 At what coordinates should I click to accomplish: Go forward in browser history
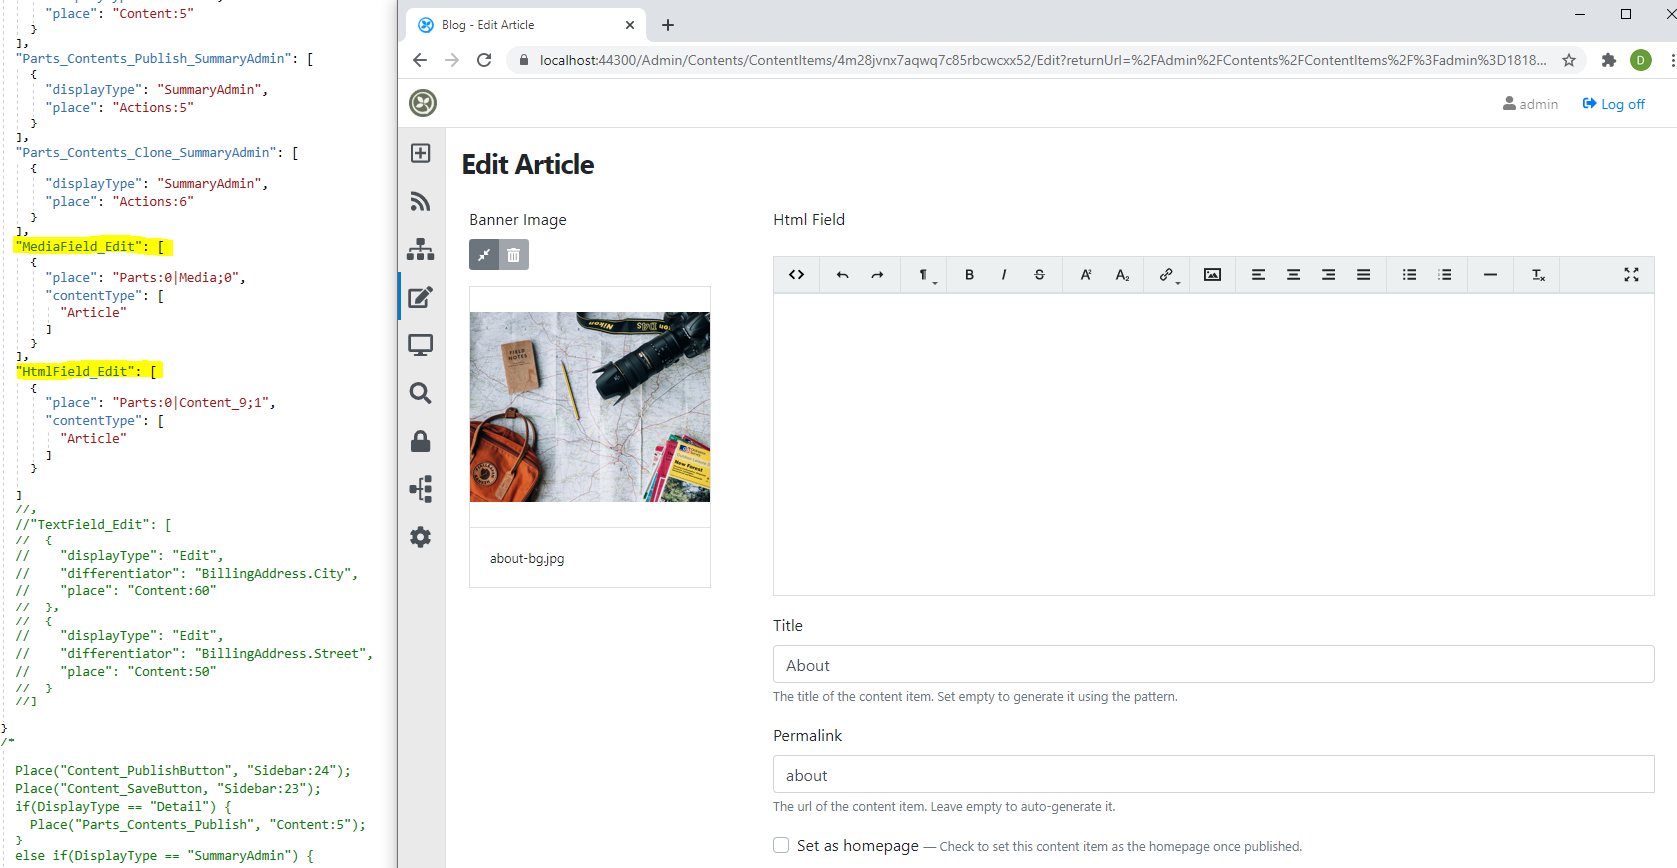click(452, 60)
